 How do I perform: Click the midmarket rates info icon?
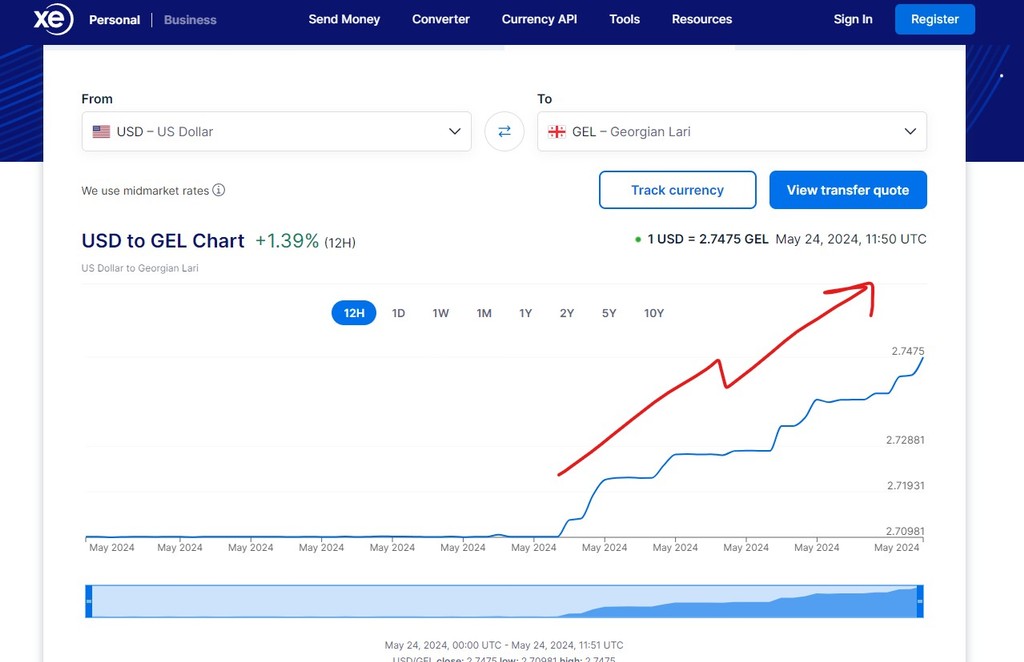click(x=219, y=190)
